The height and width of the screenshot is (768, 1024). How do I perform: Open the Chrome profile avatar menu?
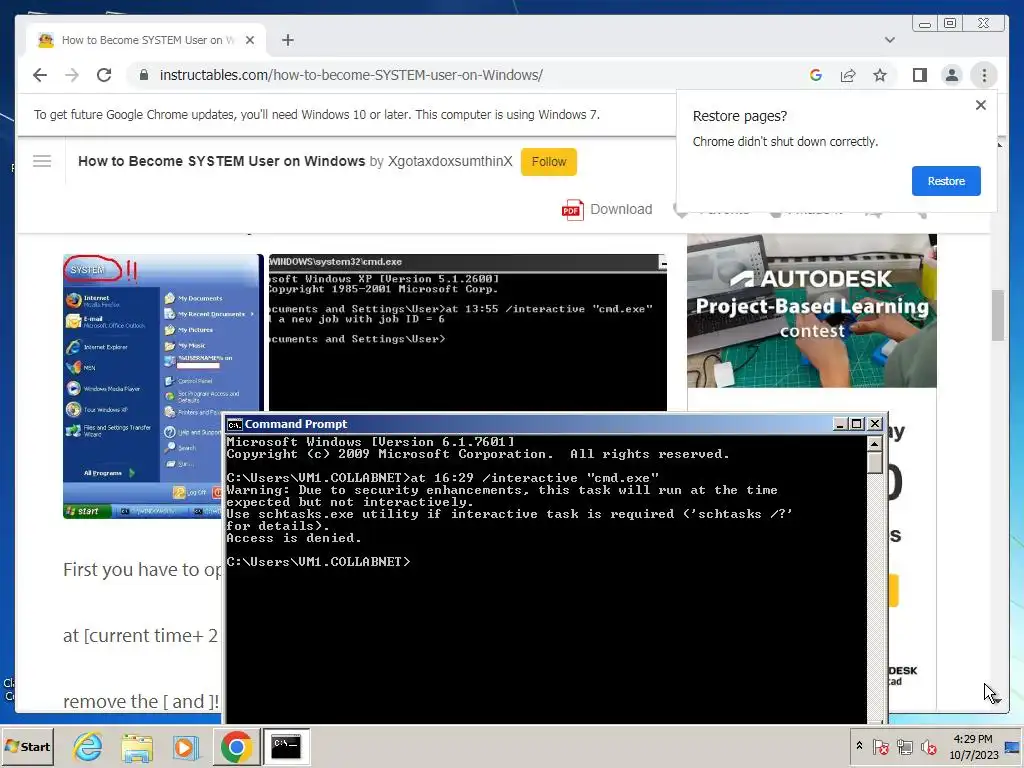(x=952, y=75)
